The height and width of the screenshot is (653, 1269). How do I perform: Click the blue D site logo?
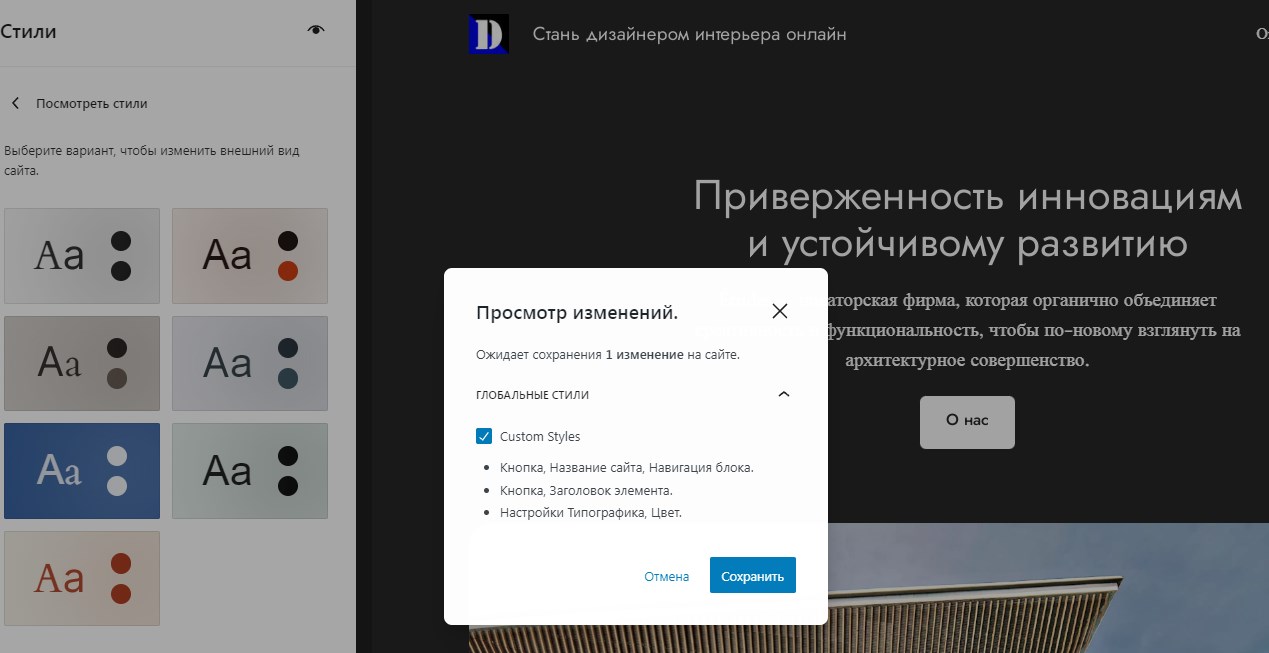489,34
